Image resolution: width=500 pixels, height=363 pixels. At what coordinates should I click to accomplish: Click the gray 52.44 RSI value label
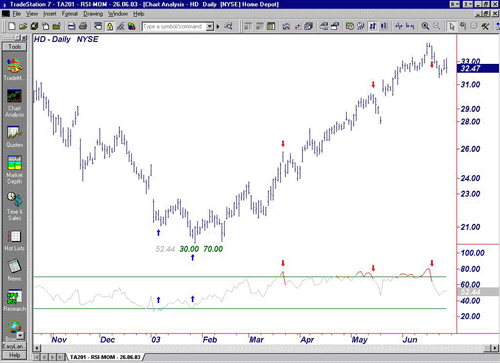[x=165, y=249]
